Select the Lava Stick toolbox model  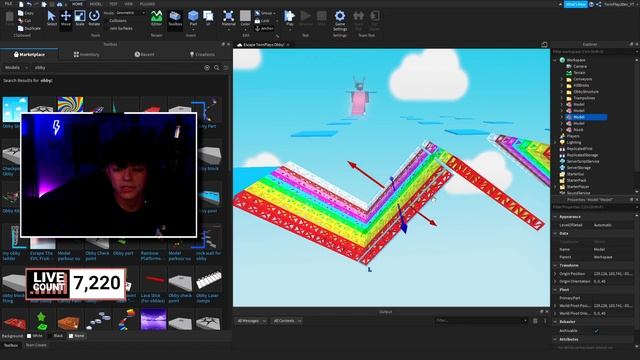pos(153,285)
